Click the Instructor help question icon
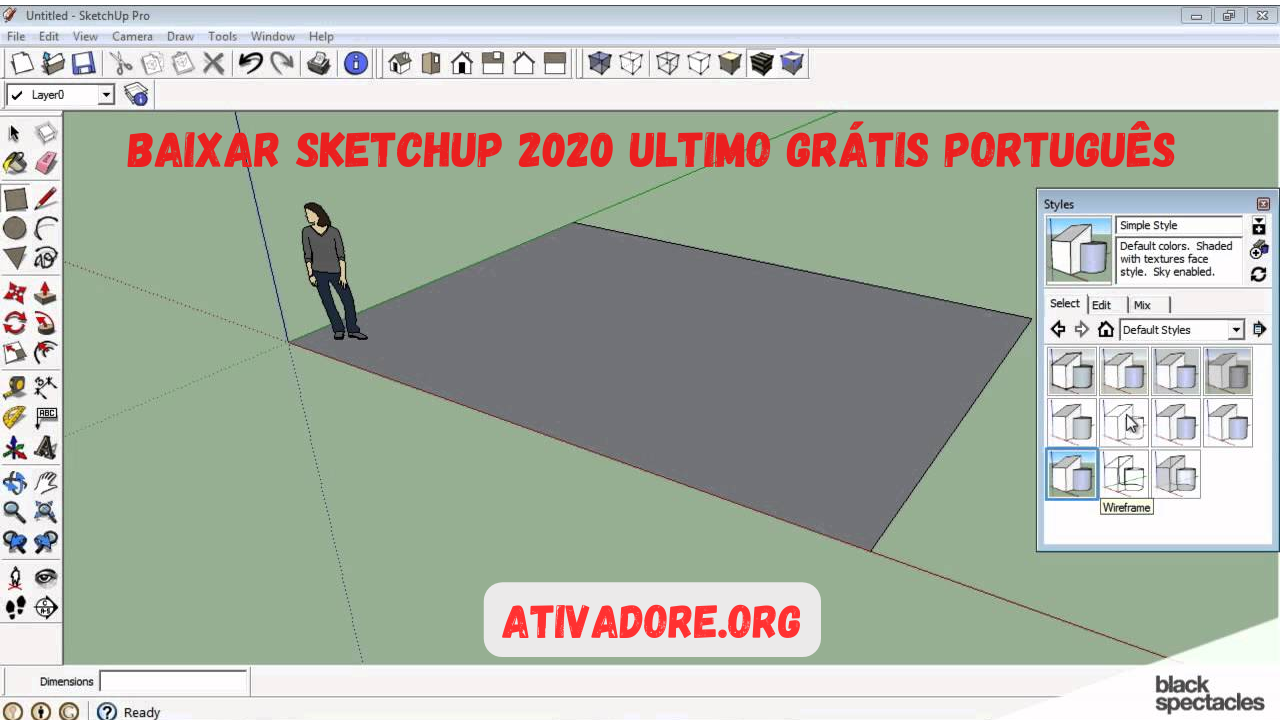This screenshot has width=1280, height=720. [107, 712]
